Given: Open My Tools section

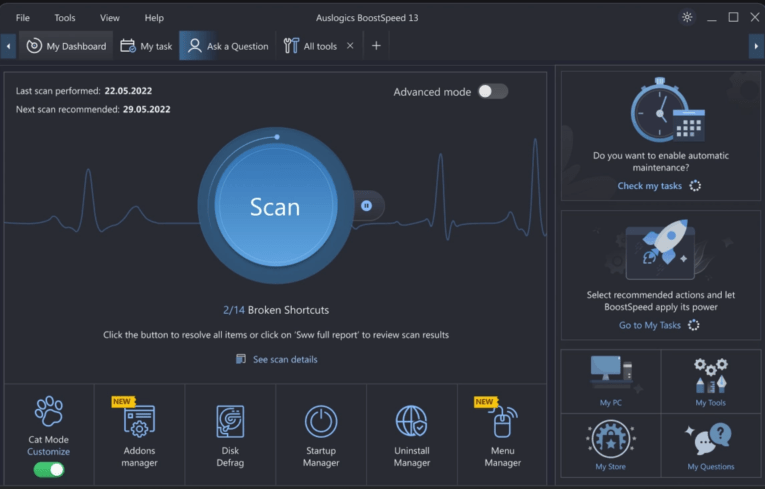Looking at the screenshot, I should coord(710,380).
